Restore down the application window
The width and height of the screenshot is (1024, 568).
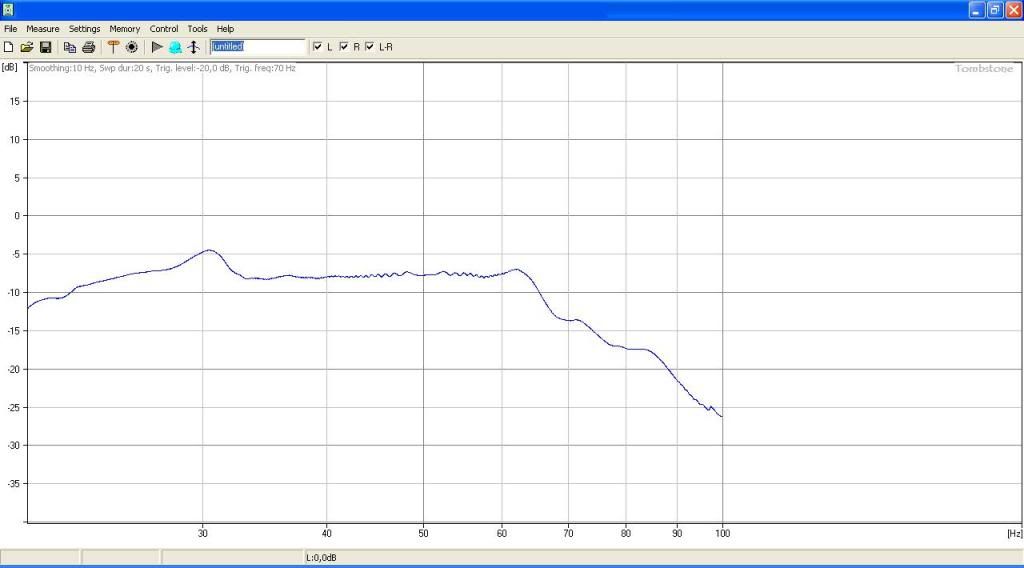click(995, 10)
